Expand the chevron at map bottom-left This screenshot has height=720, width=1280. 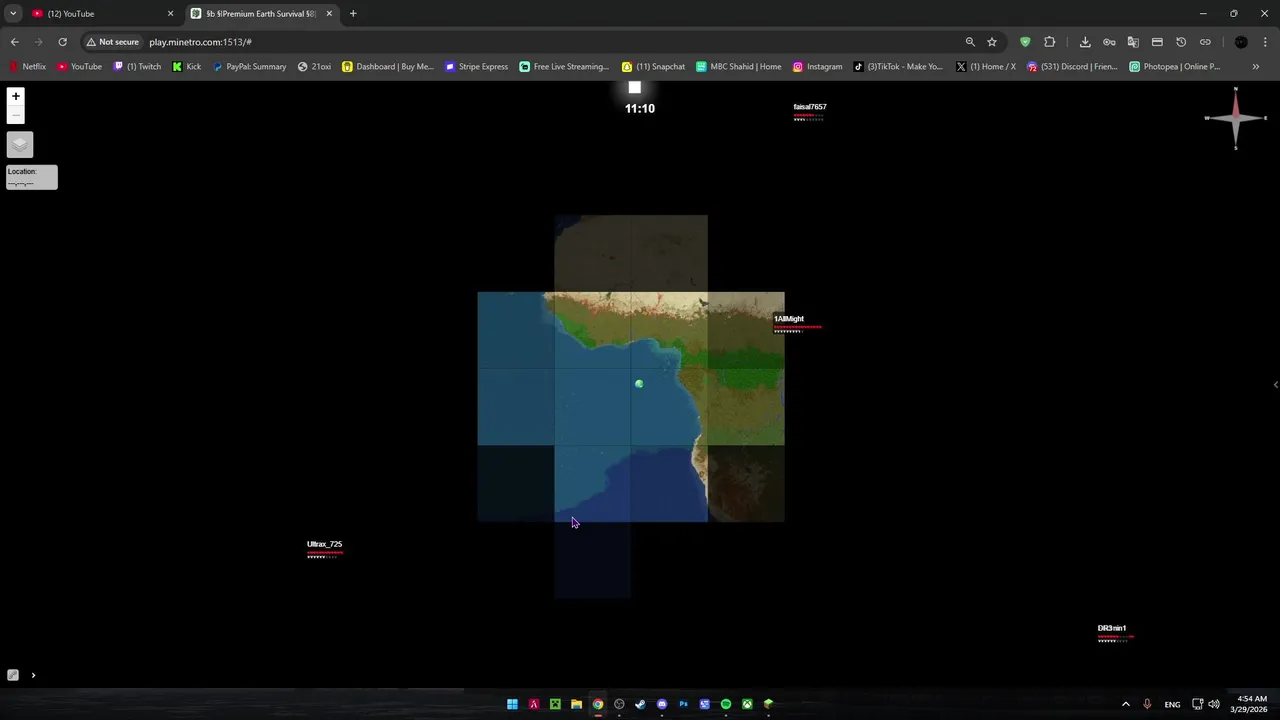33,675
